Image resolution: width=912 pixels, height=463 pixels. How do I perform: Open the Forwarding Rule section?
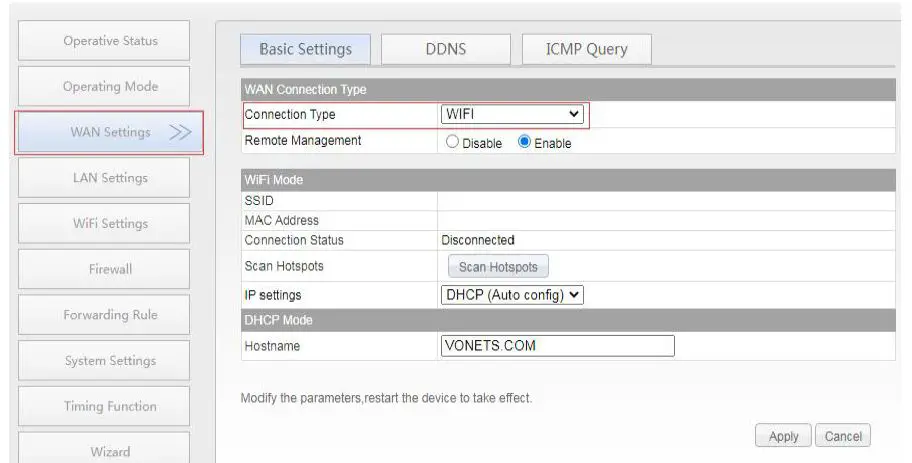[x=110, y=315]
